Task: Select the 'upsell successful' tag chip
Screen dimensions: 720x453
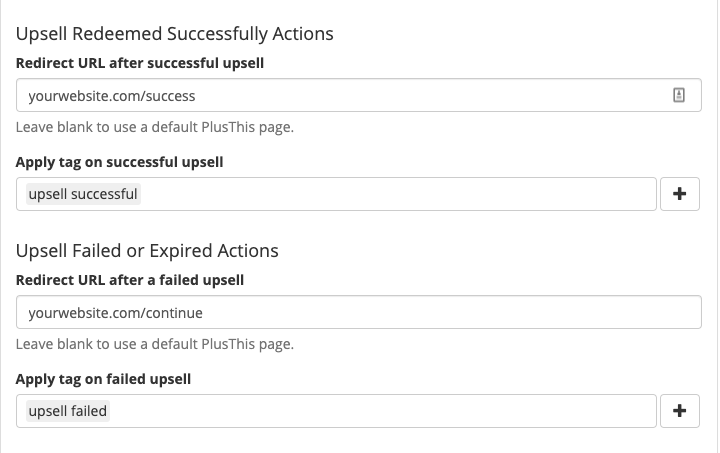Action: [x=83, y=194]
